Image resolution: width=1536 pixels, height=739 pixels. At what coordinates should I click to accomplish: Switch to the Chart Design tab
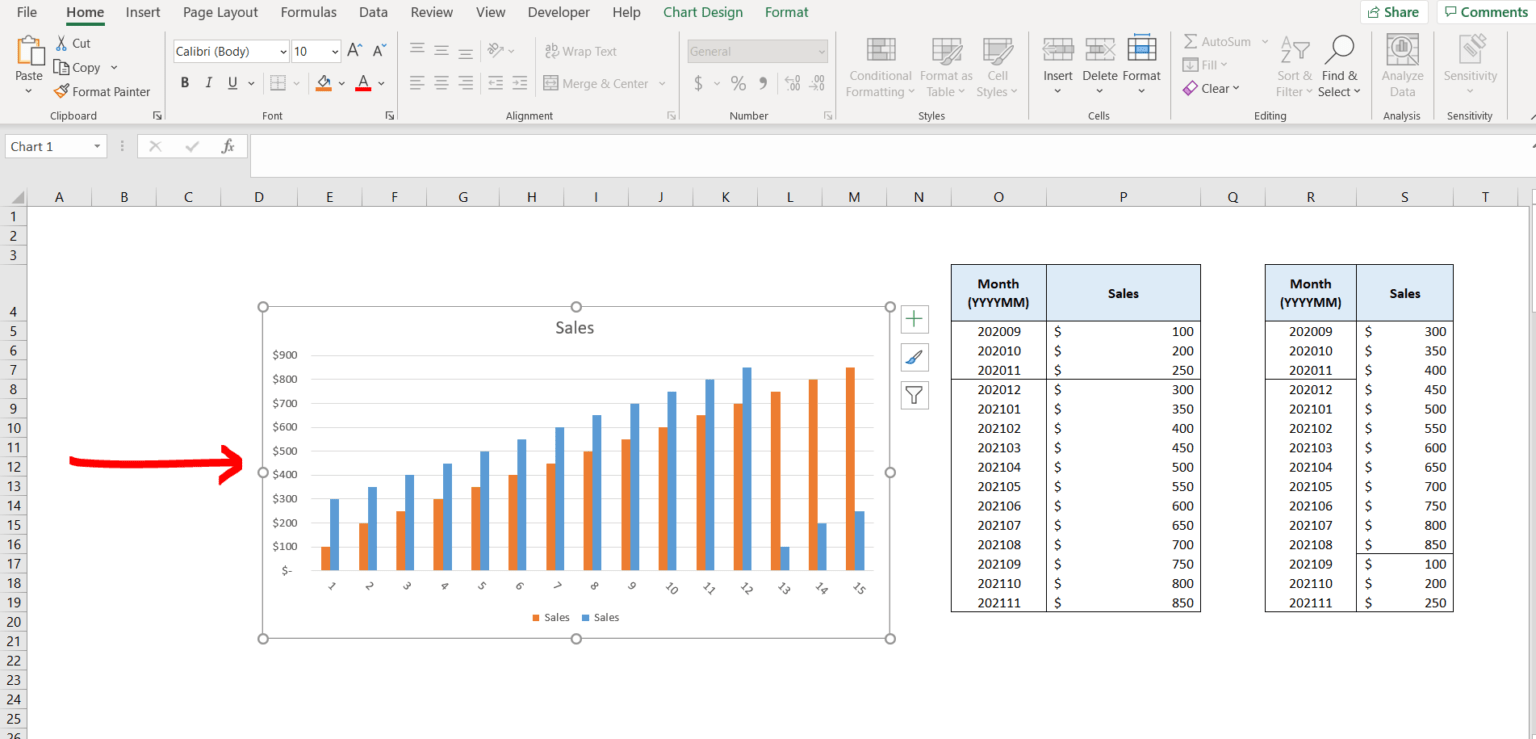pyautogui.click(x=702, y=12)
